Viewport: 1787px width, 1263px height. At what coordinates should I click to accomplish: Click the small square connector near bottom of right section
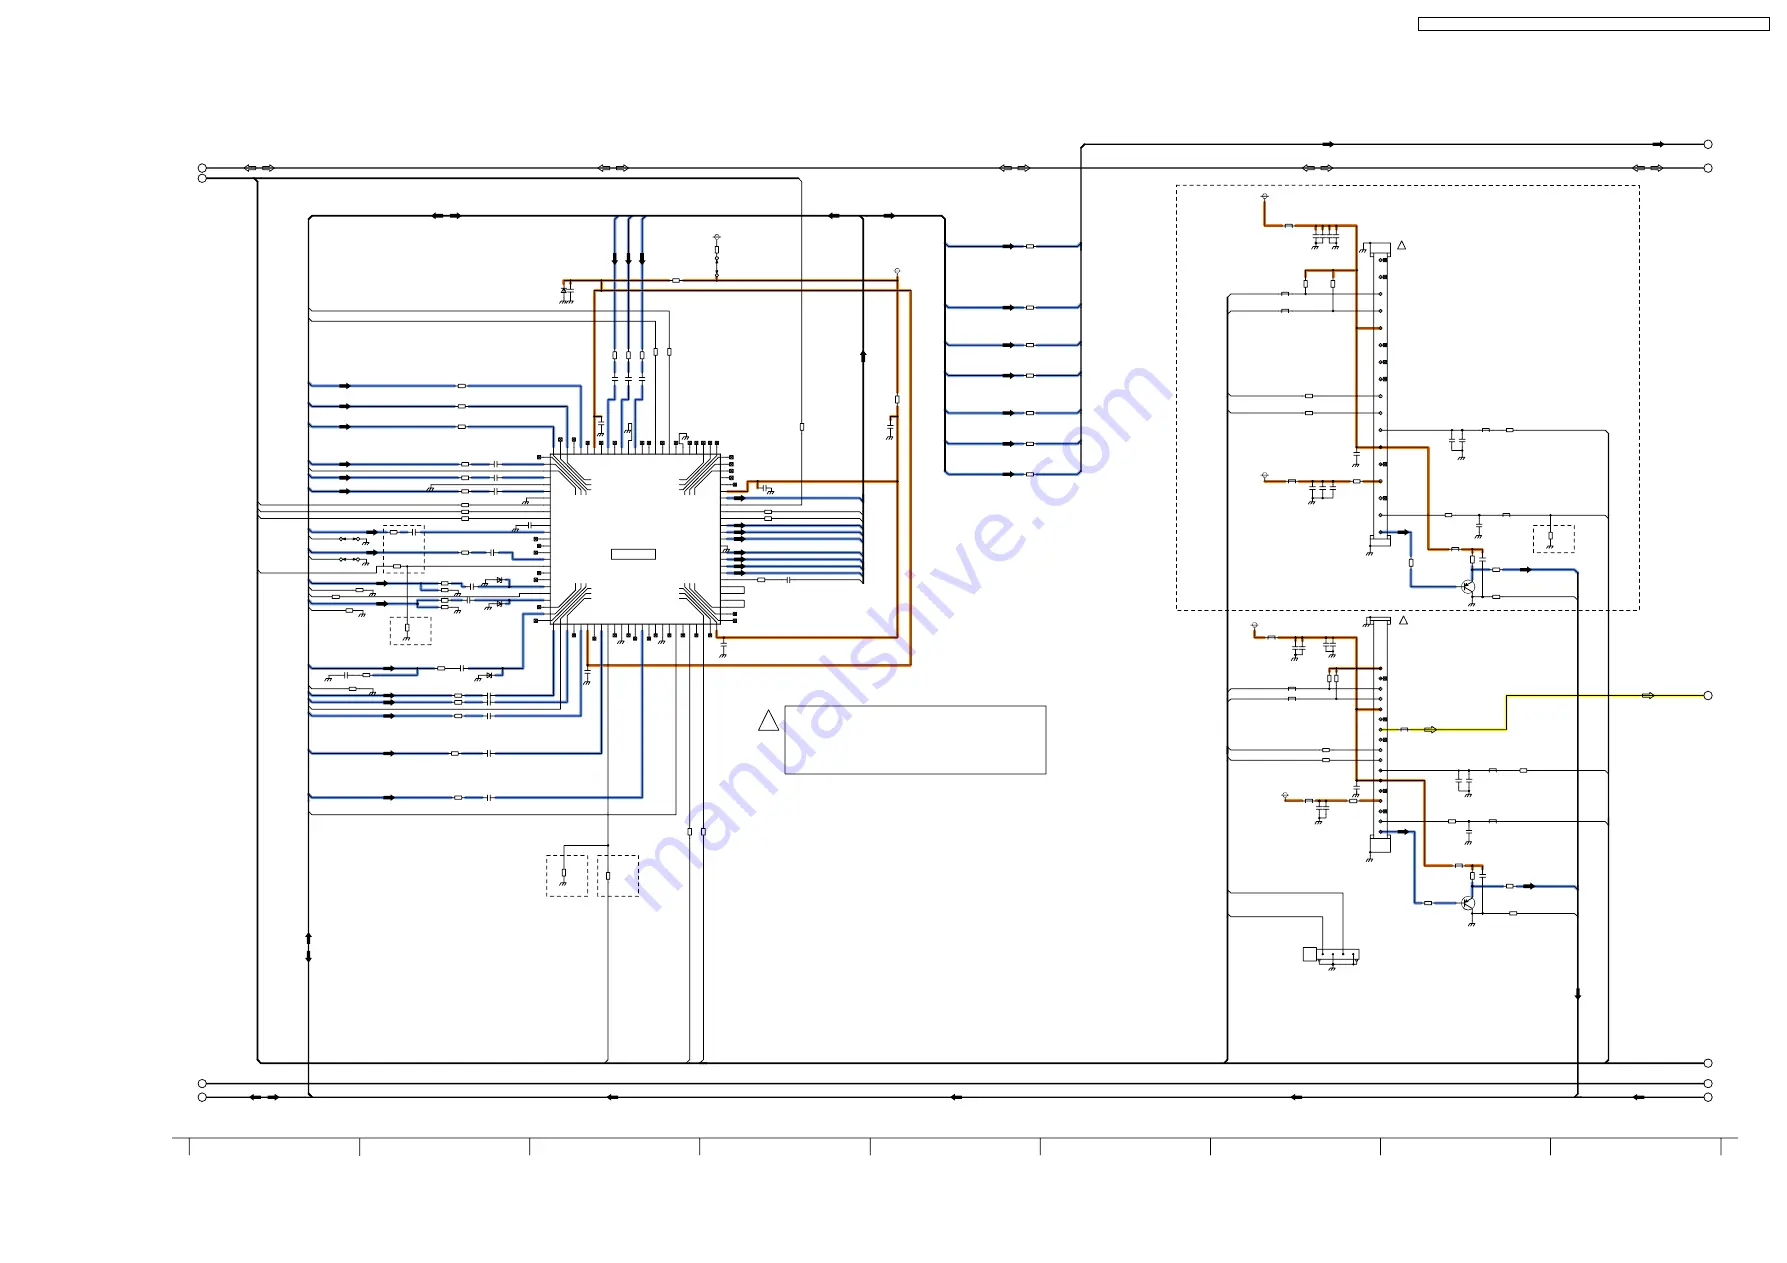click(x=1310, y=954)
